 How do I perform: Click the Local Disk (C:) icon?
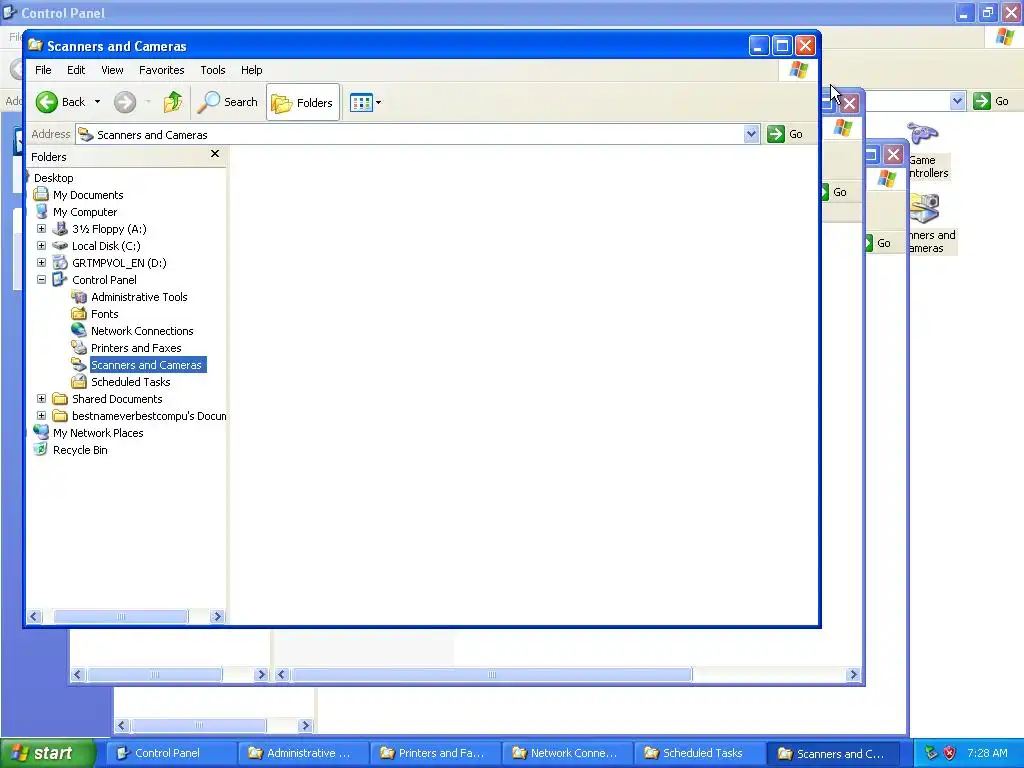click(x=60, y=246)
